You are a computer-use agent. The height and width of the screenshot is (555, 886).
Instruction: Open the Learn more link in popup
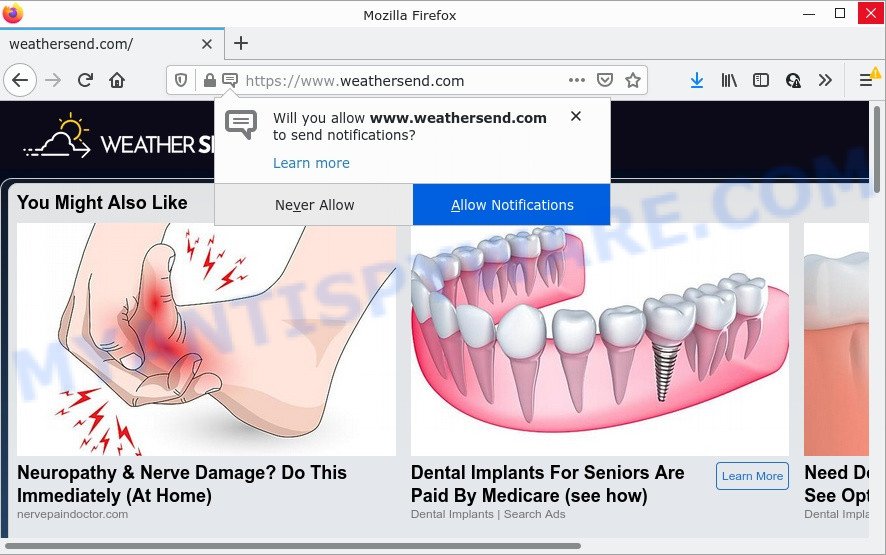pos(311,163)
